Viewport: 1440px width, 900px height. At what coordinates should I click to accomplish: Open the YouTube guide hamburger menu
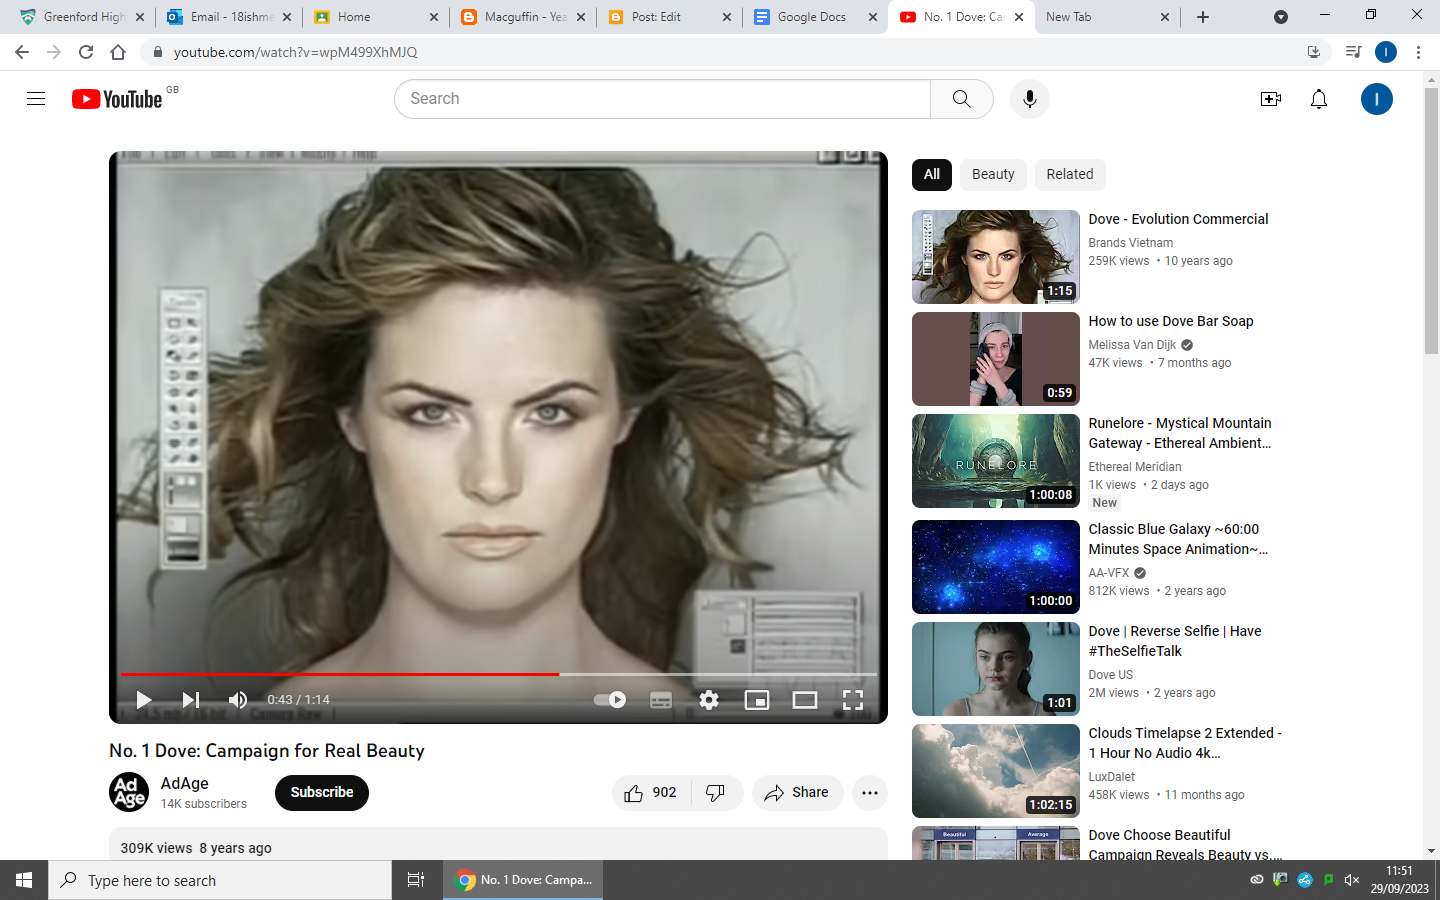pyautogui.click(x=36, y=99)
